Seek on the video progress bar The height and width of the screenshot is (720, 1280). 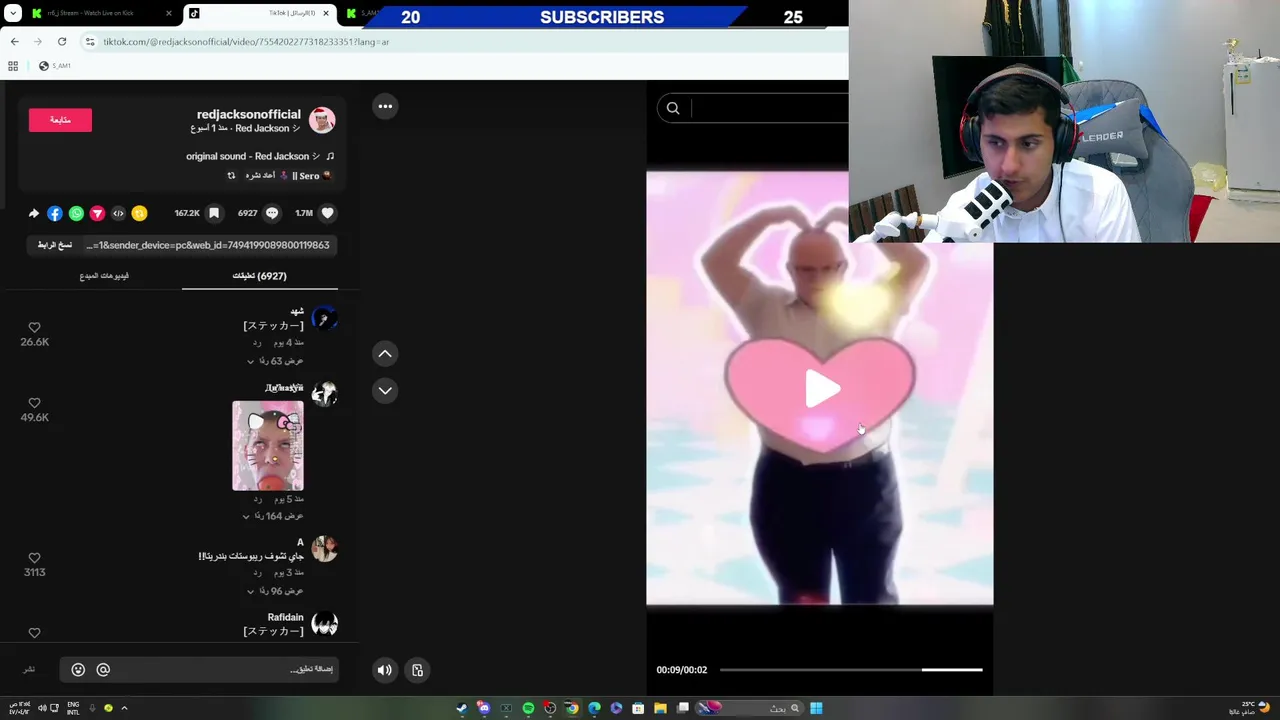851,670
